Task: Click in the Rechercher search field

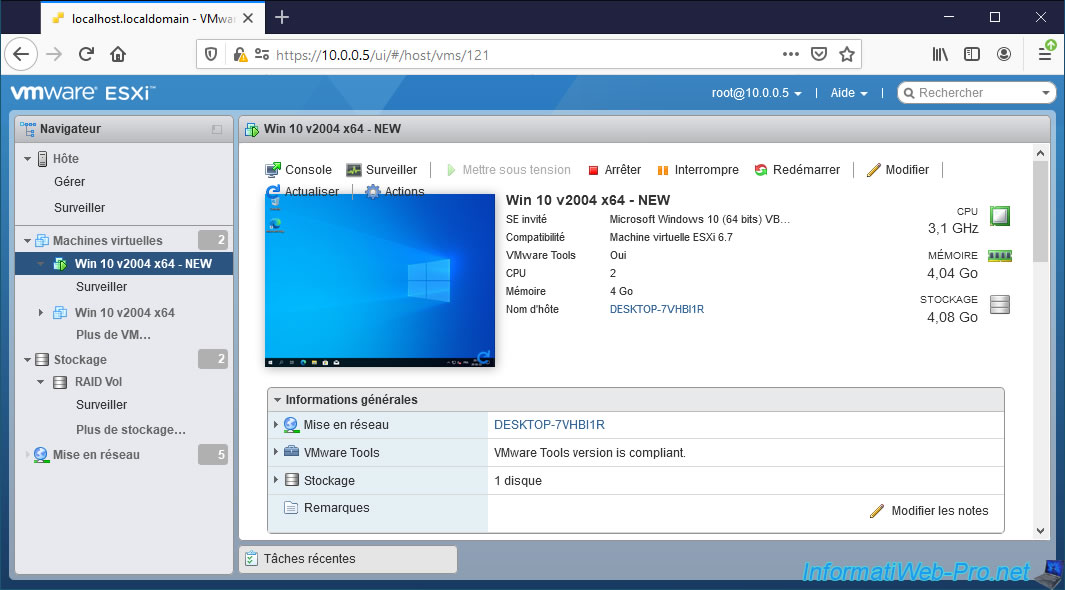Action: pos(975,93)
